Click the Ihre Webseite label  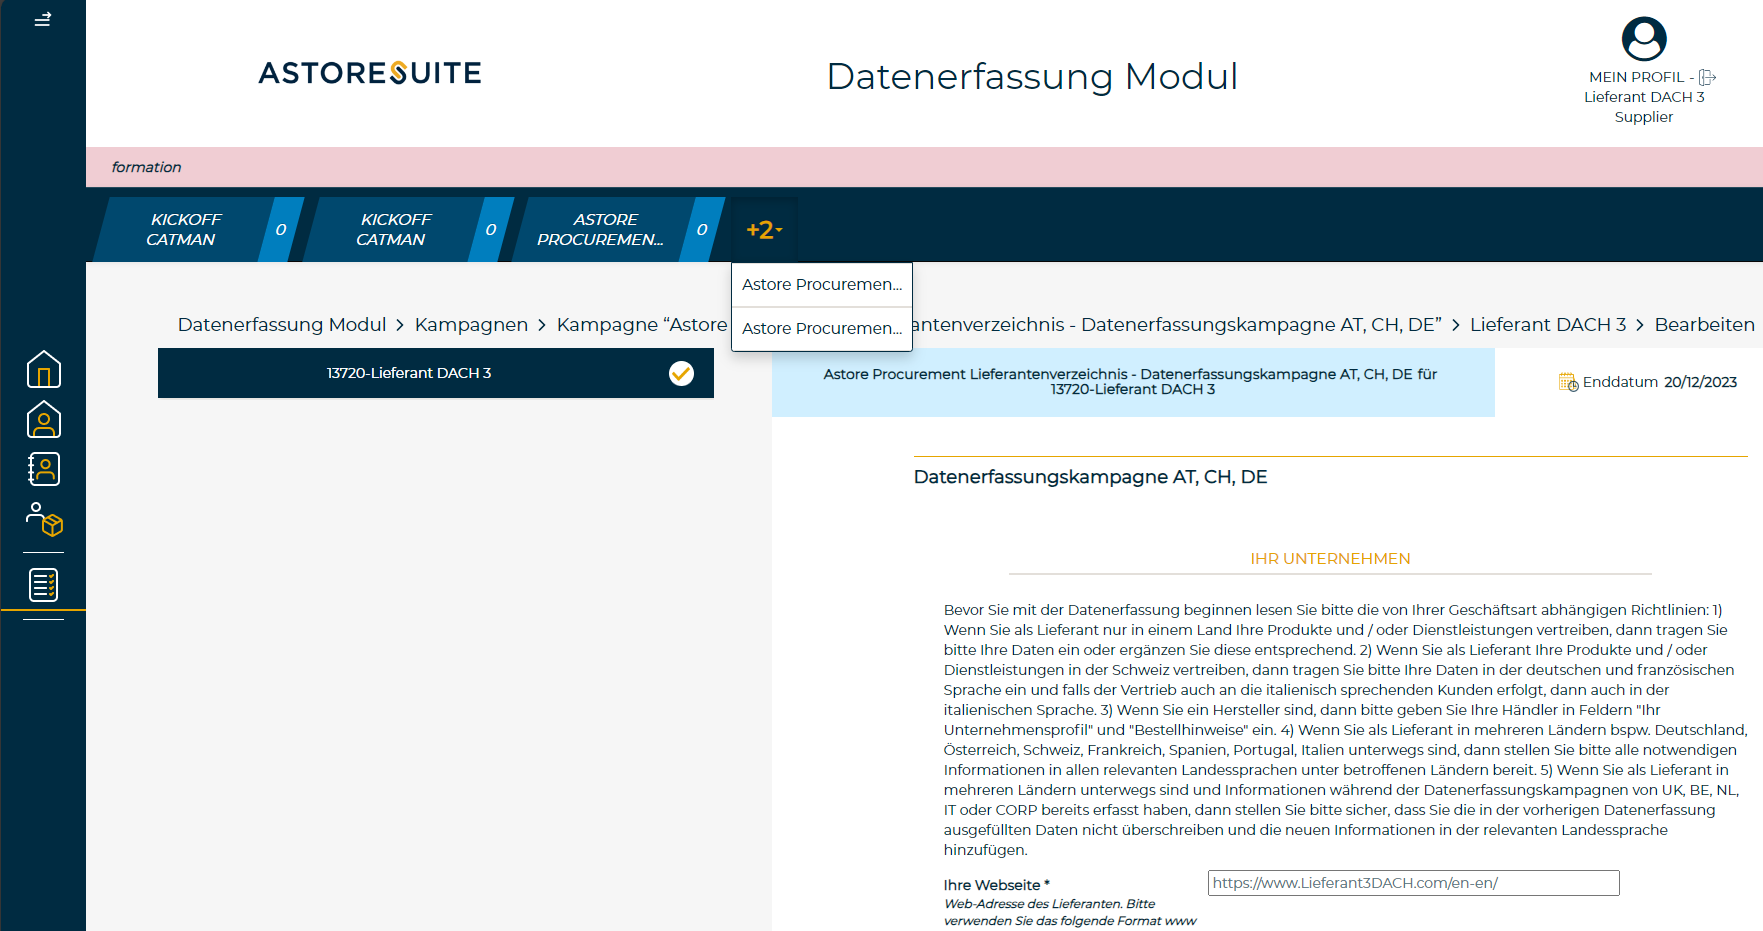996,885
